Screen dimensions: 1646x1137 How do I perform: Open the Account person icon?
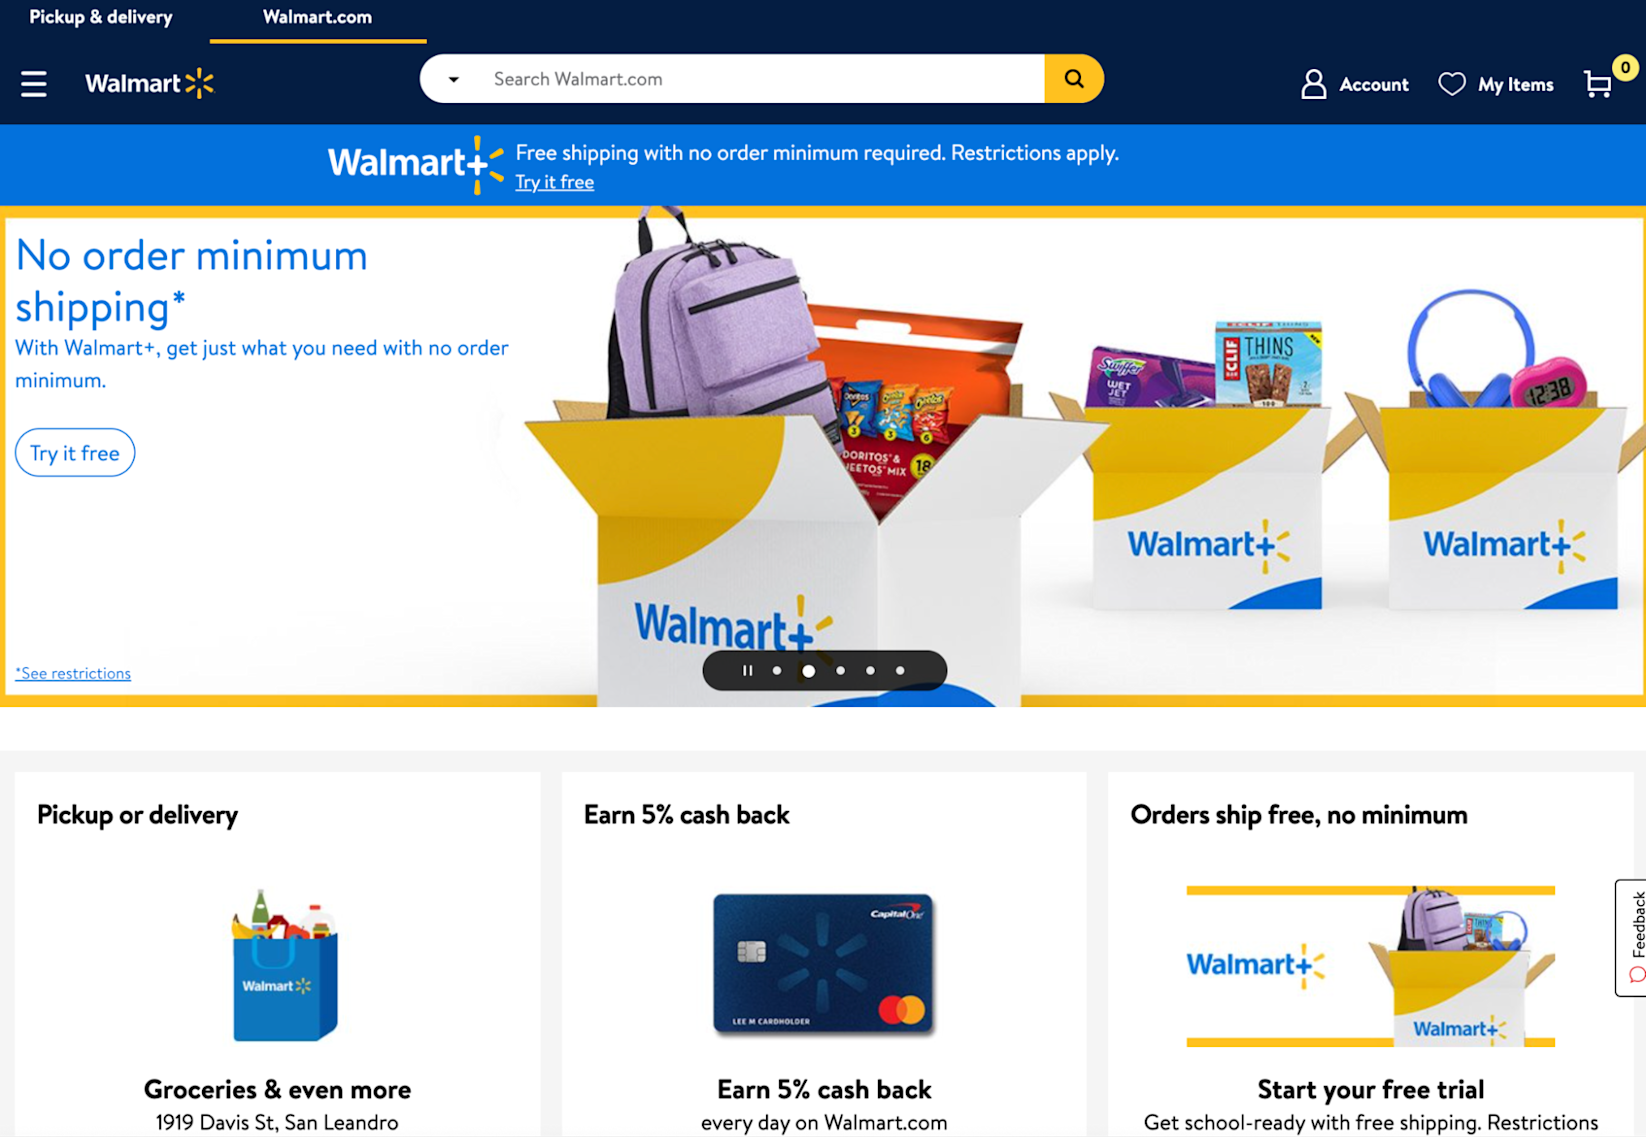click(x=1313, y=84)
